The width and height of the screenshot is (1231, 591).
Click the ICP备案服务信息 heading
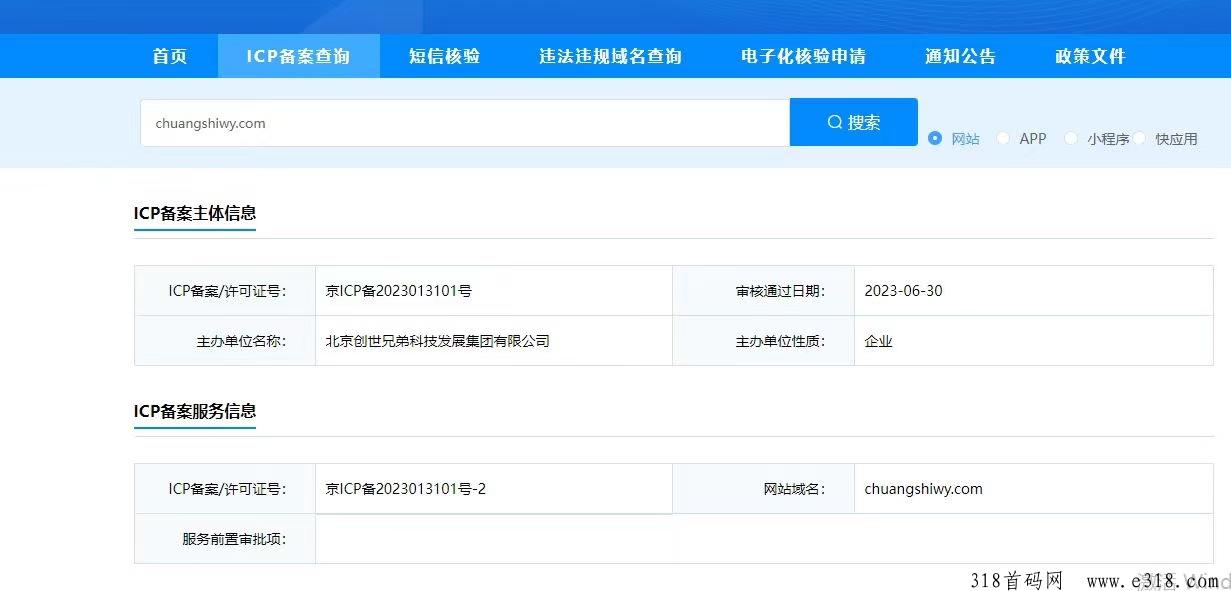point(195,411)
